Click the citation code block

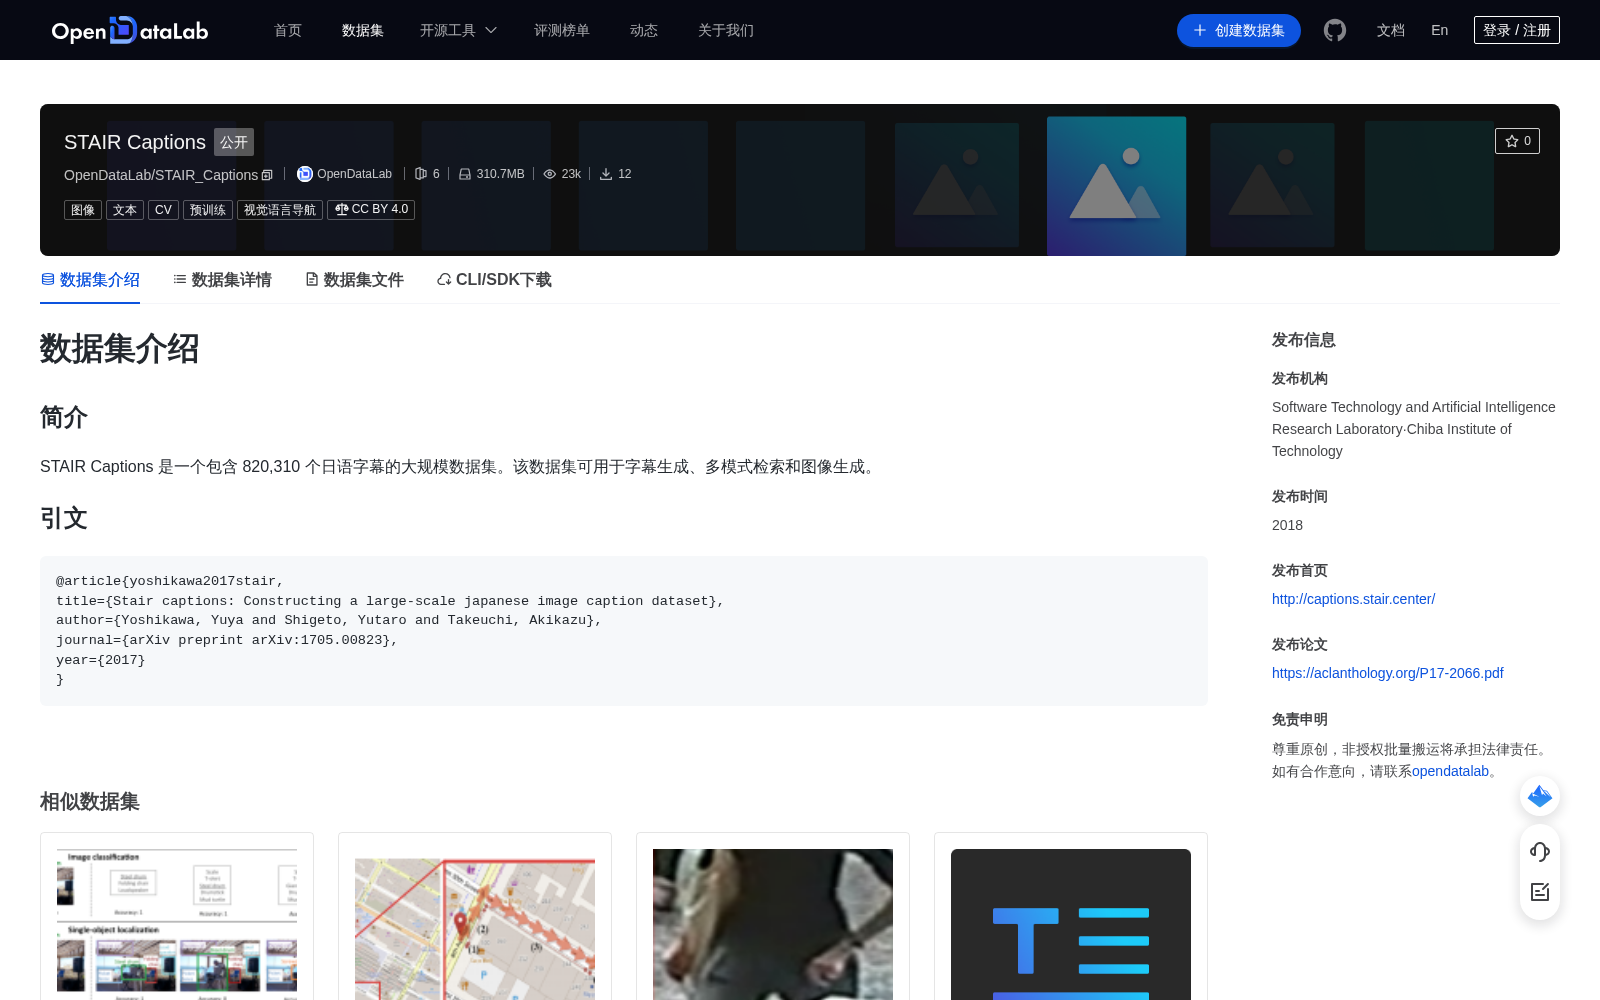click(x=624, y=631)
